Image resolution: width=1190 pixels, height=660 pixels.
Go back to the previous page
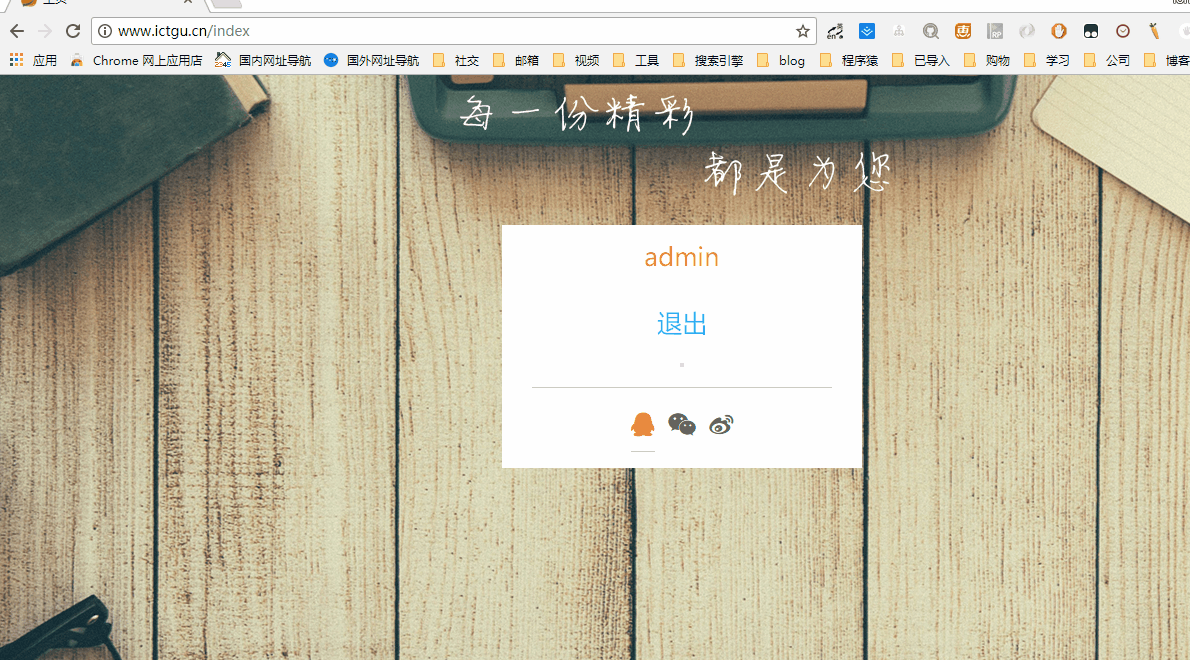click(x=17, y=31)
